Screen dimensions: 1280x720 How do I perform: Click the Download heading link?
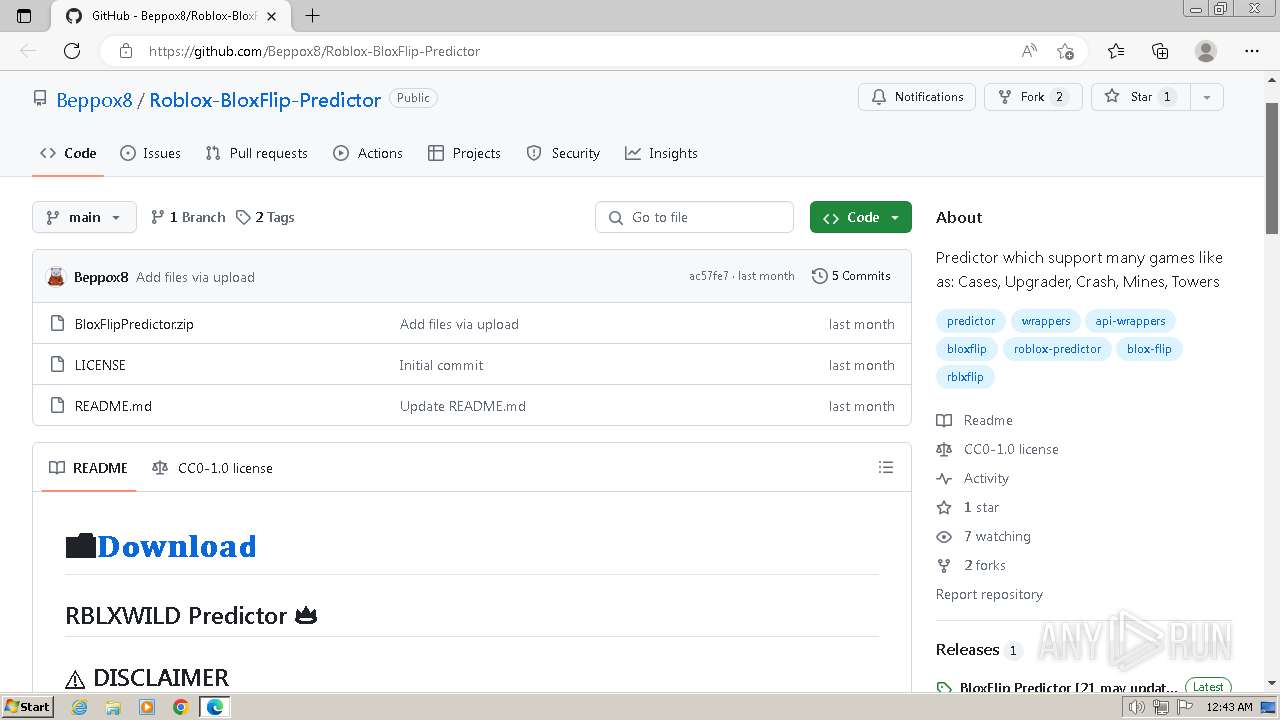[176, 546]
